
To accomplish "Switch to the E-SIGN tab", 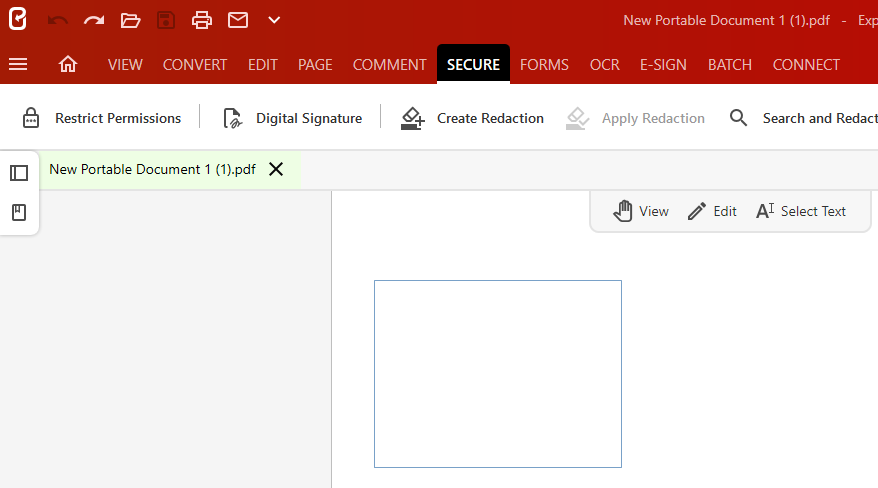I will click(663, 65).
